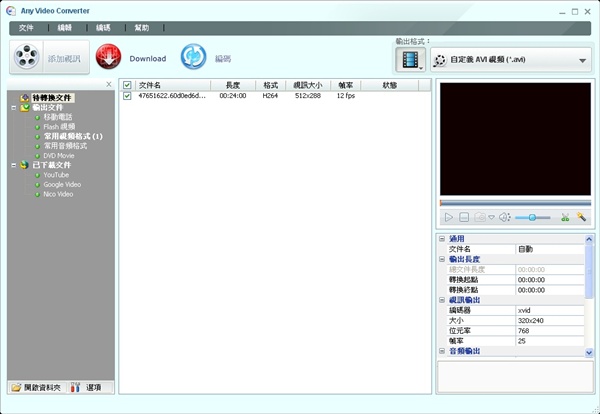Collapse the 輸出長度 property group
The width and height of the screenshot is (600, 414).
442,259
